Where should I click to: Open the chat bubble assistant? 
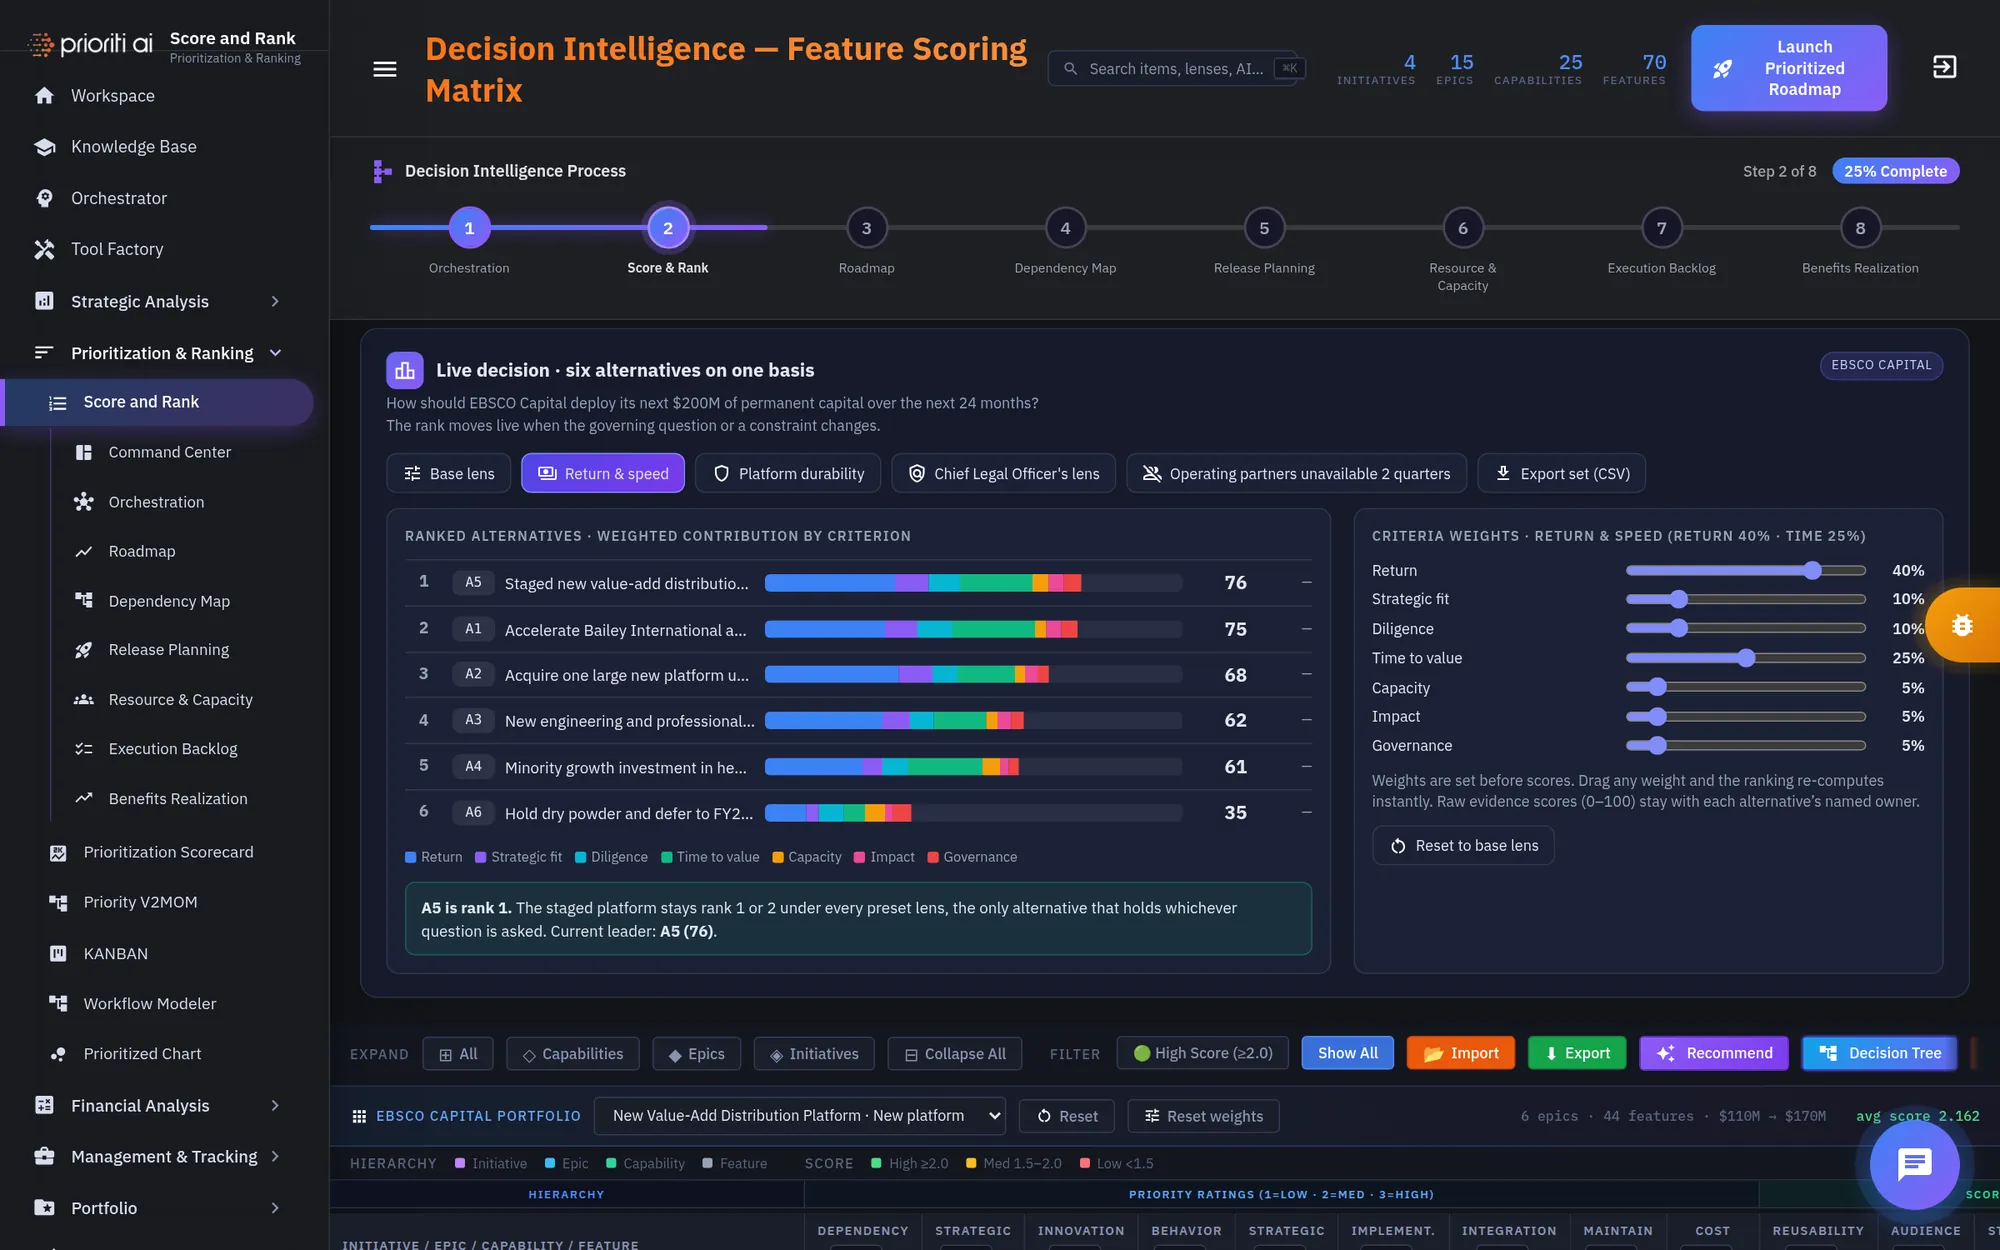1914,1164
